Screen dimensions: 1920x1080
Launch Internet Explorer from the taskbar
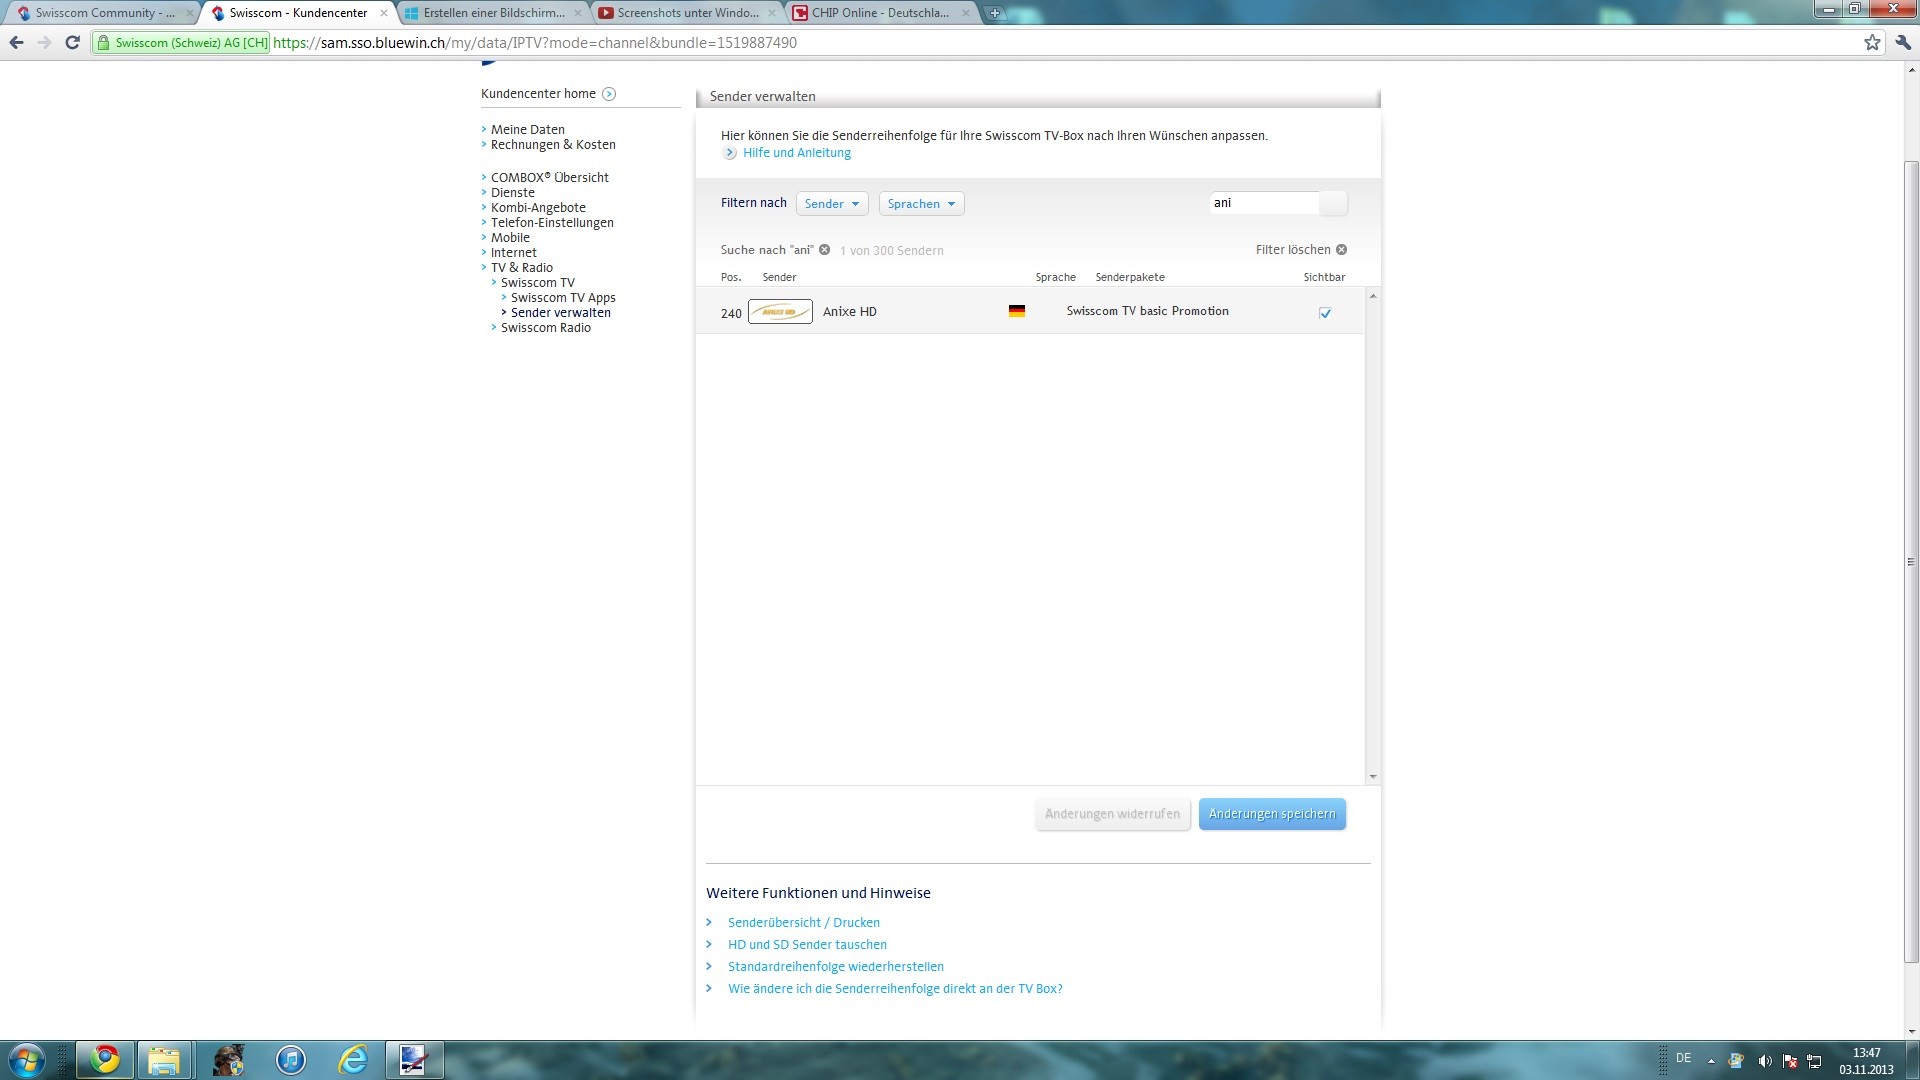coord(353,1059)
